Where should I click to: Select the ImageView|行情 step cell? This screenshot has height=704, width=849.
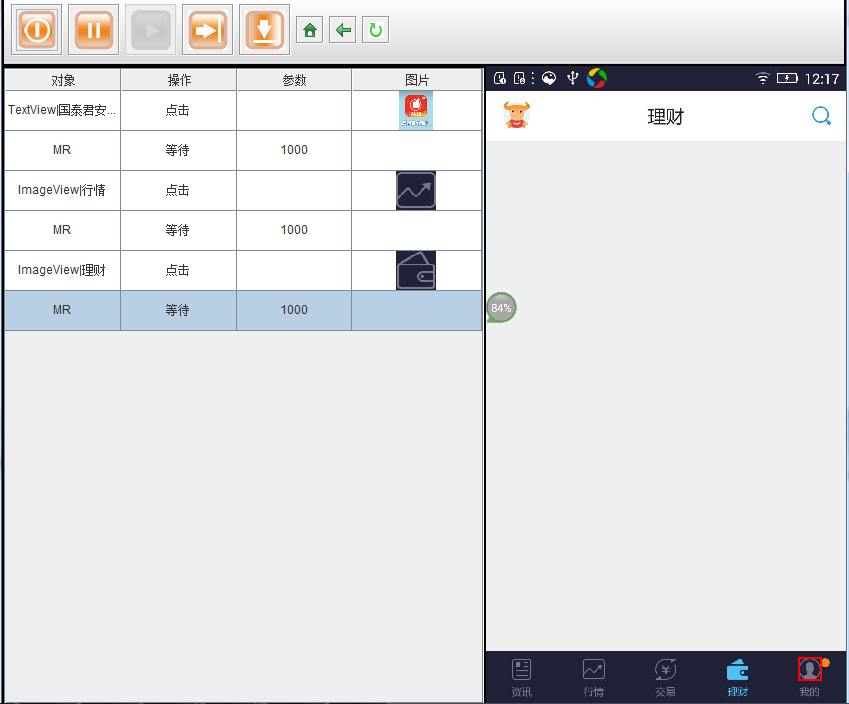(62, 190)
